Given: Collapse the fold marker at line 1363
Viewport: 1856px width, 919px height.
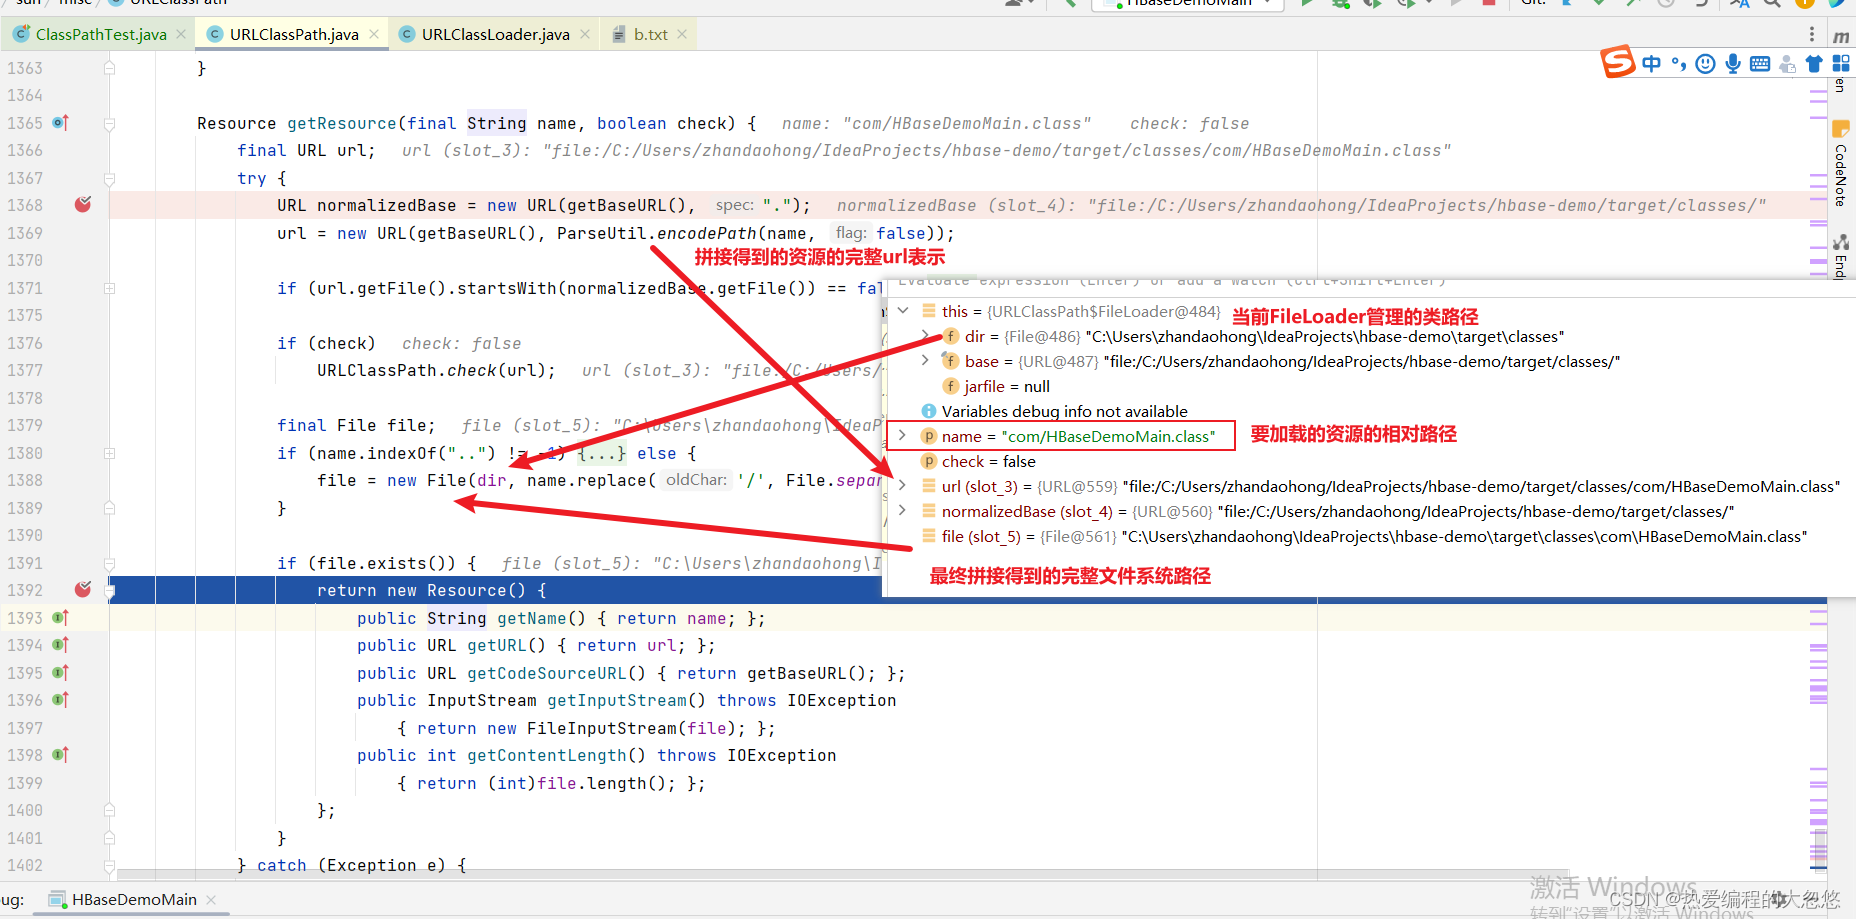Looking at the screenshot, I should 110,68.
